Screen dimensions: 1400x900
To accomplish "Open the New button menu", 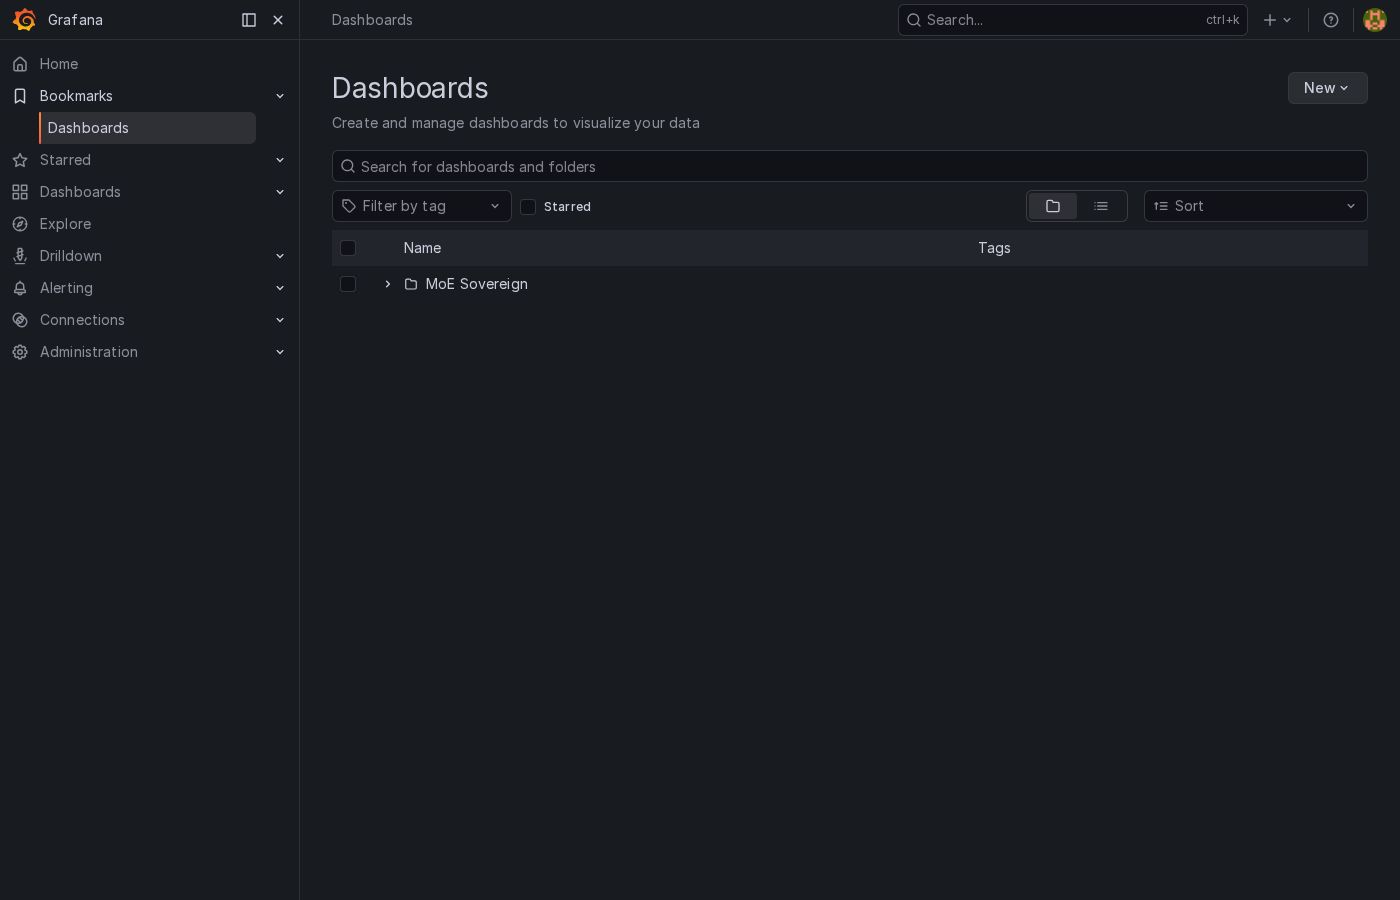I will tap(1328, 88).
